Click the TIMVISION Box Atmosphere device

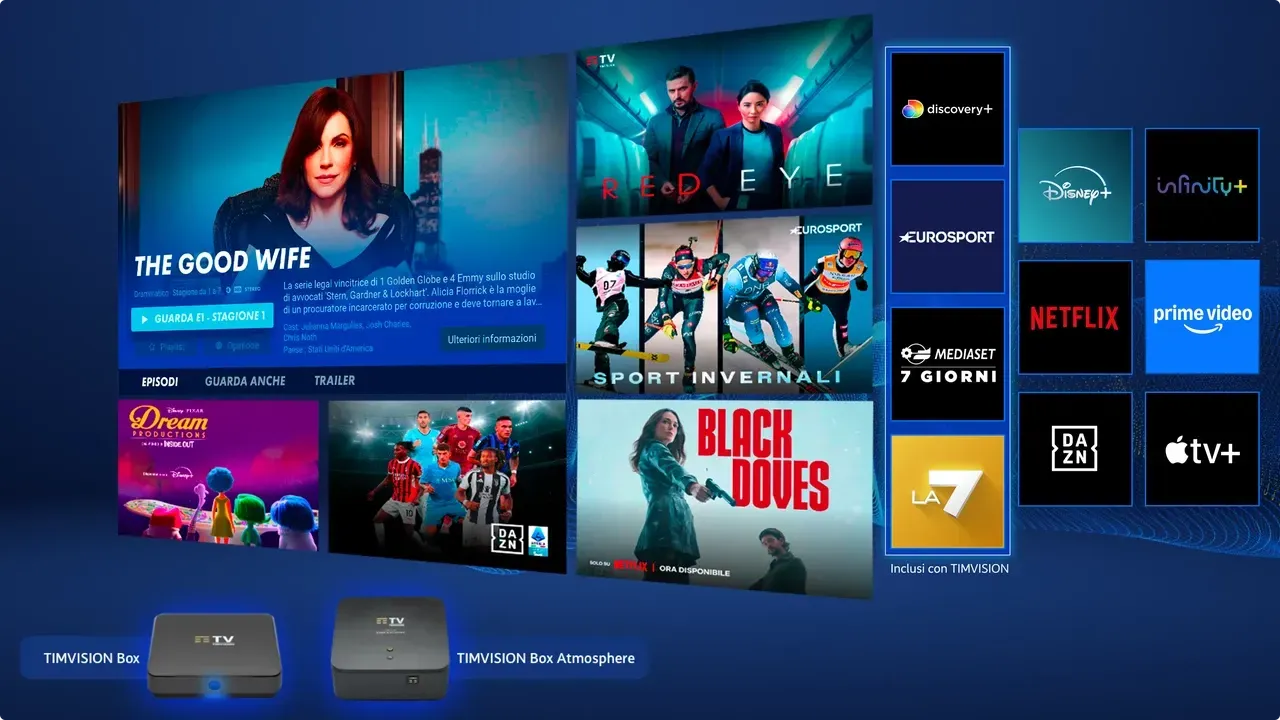389,649
